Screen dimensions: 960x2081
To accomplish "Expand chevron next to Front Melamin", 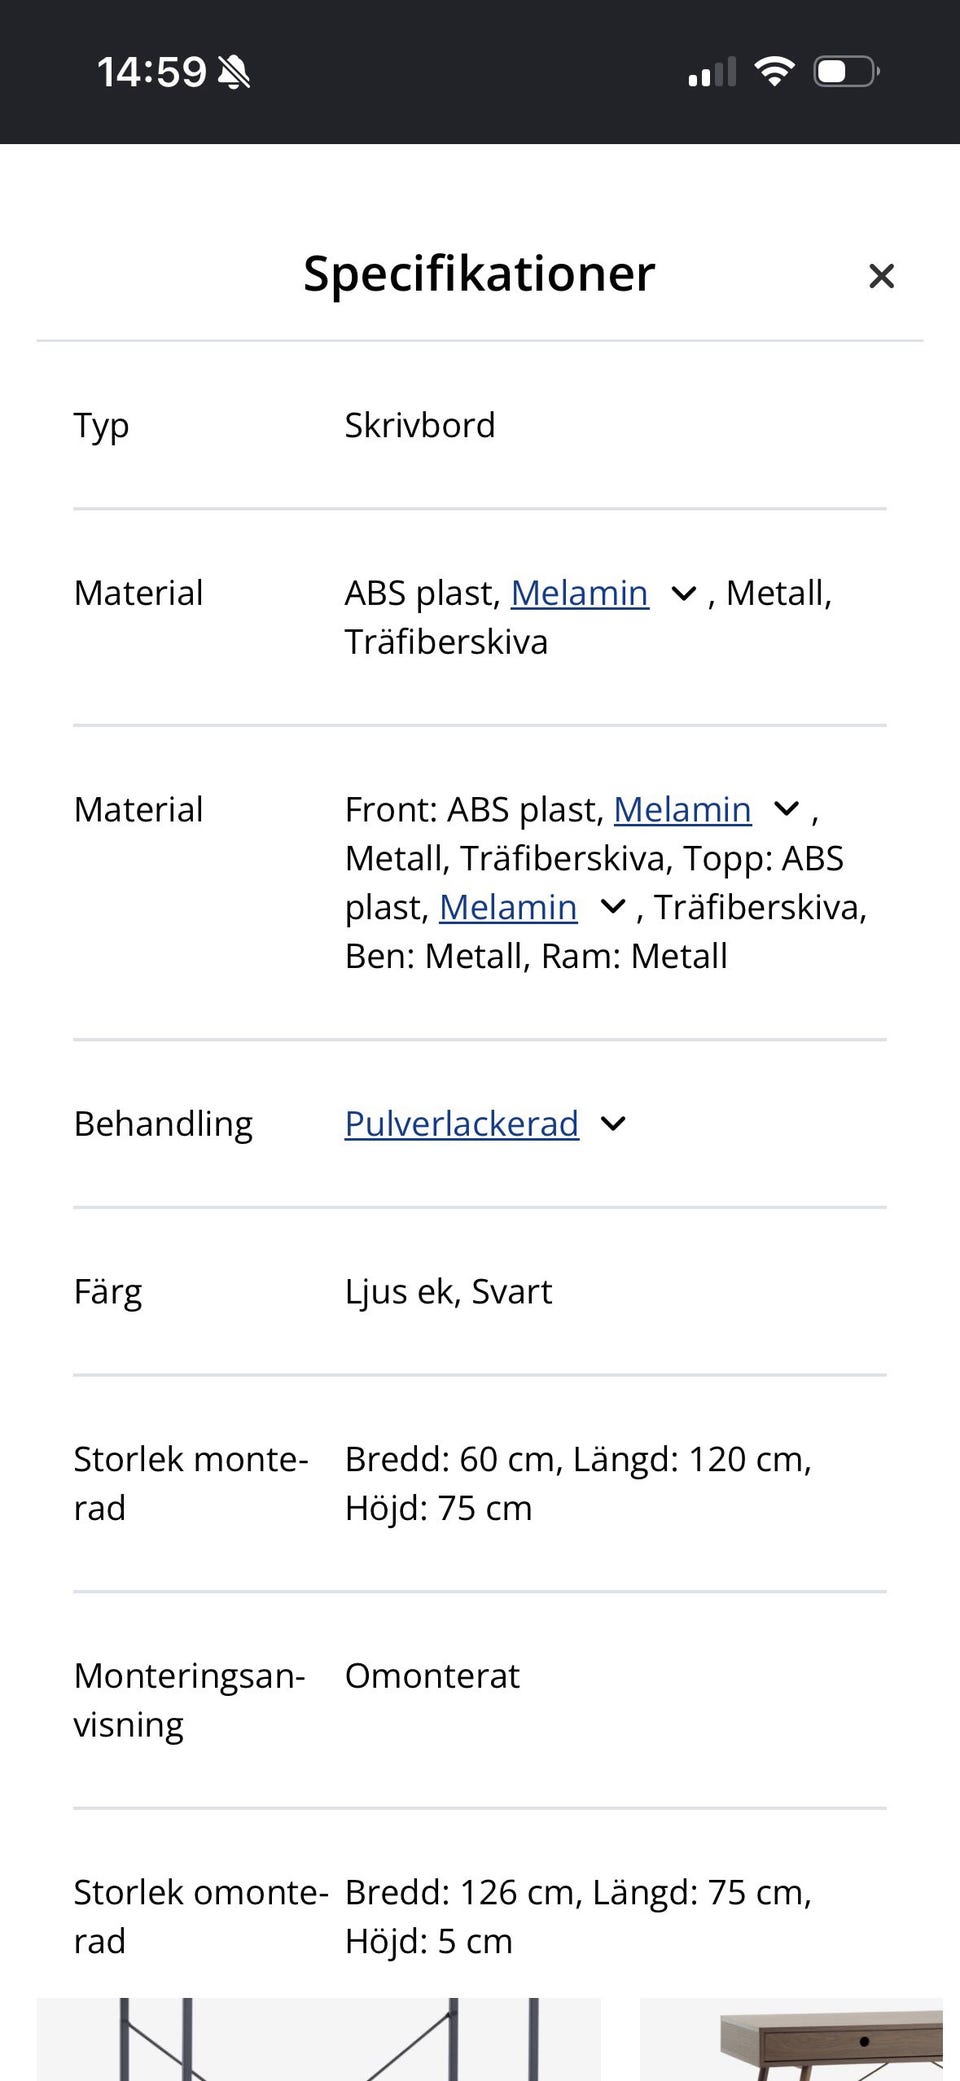I will [x=787, y=809].
